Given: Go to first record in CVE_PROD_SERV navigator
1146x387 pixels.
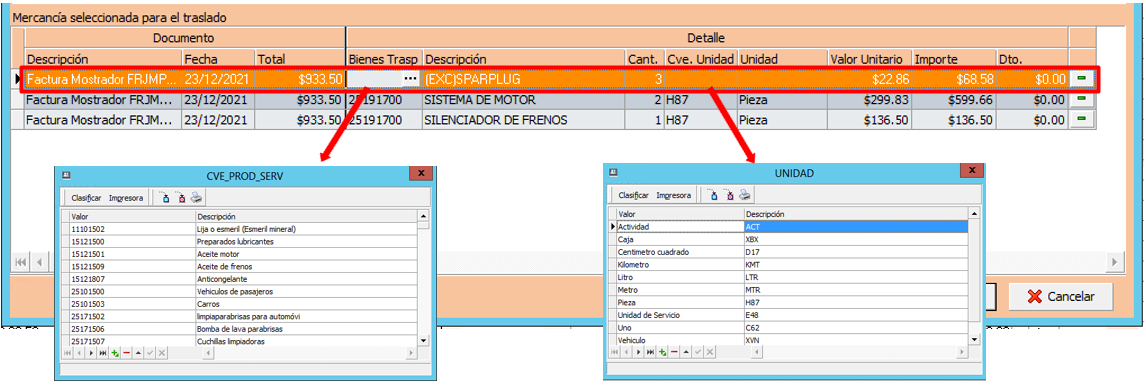Looking at the screenshot, I should tap(67, 353).
